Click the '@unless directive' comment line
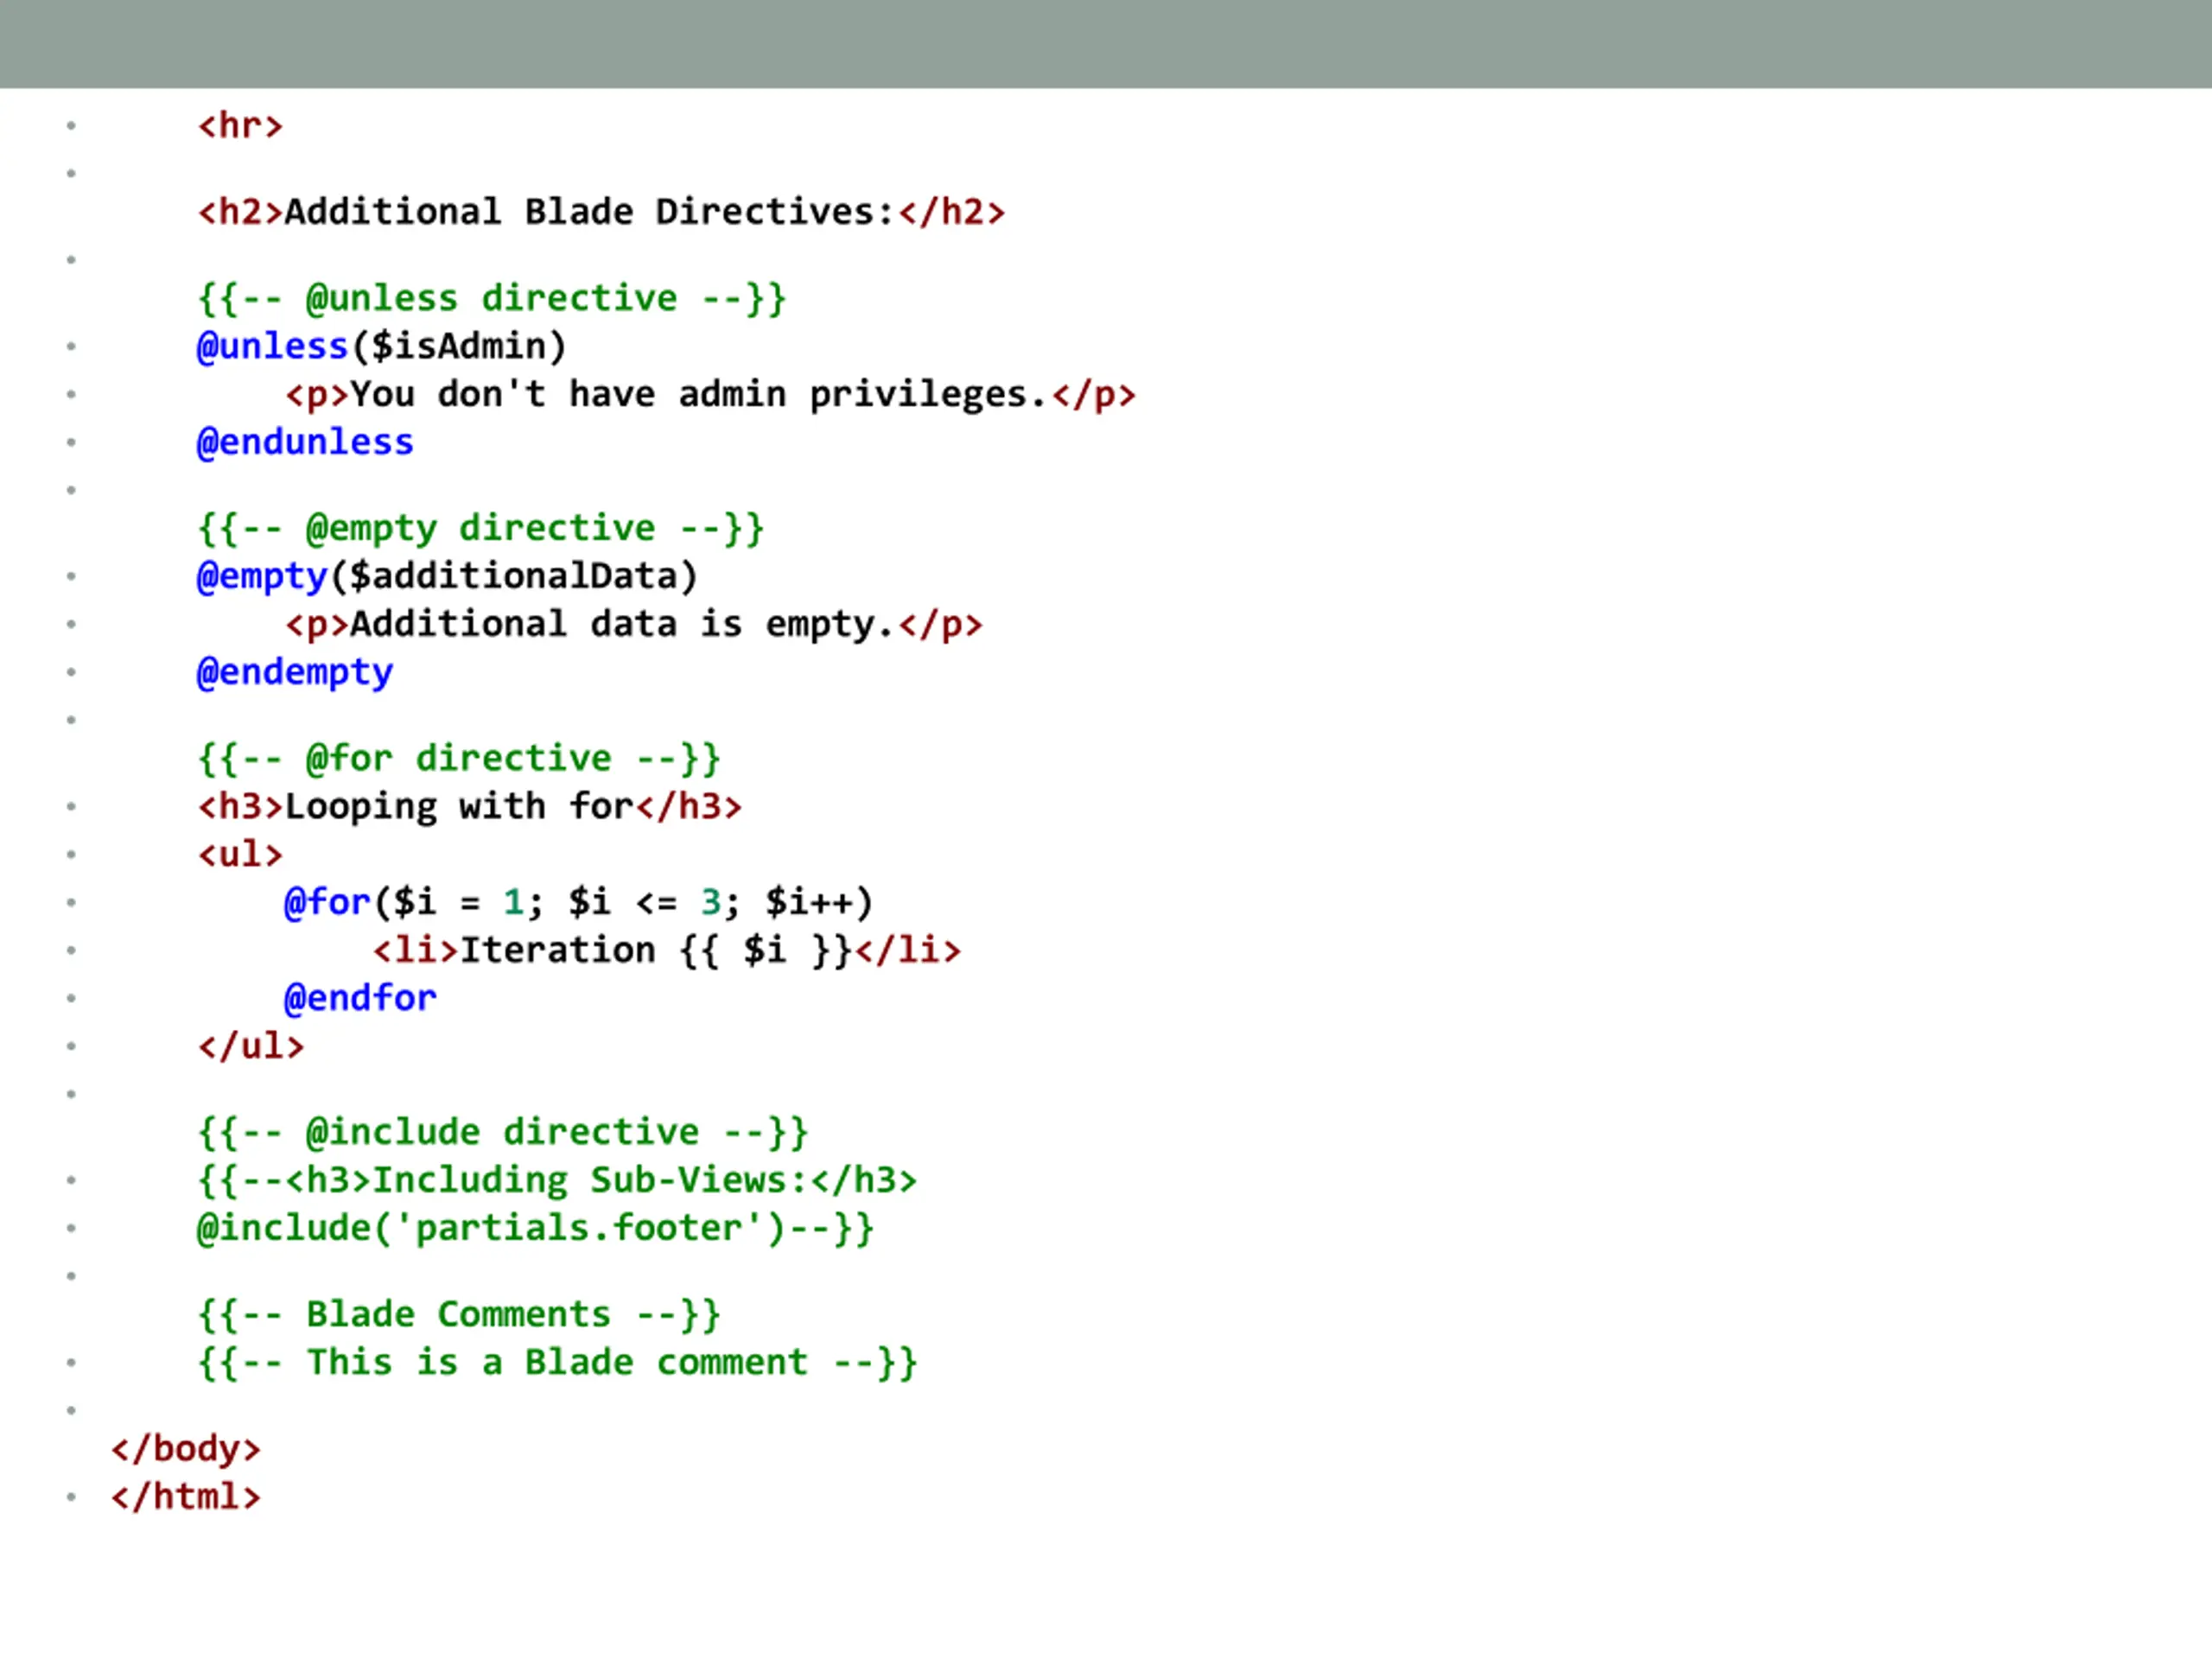 tap(492, 299)
